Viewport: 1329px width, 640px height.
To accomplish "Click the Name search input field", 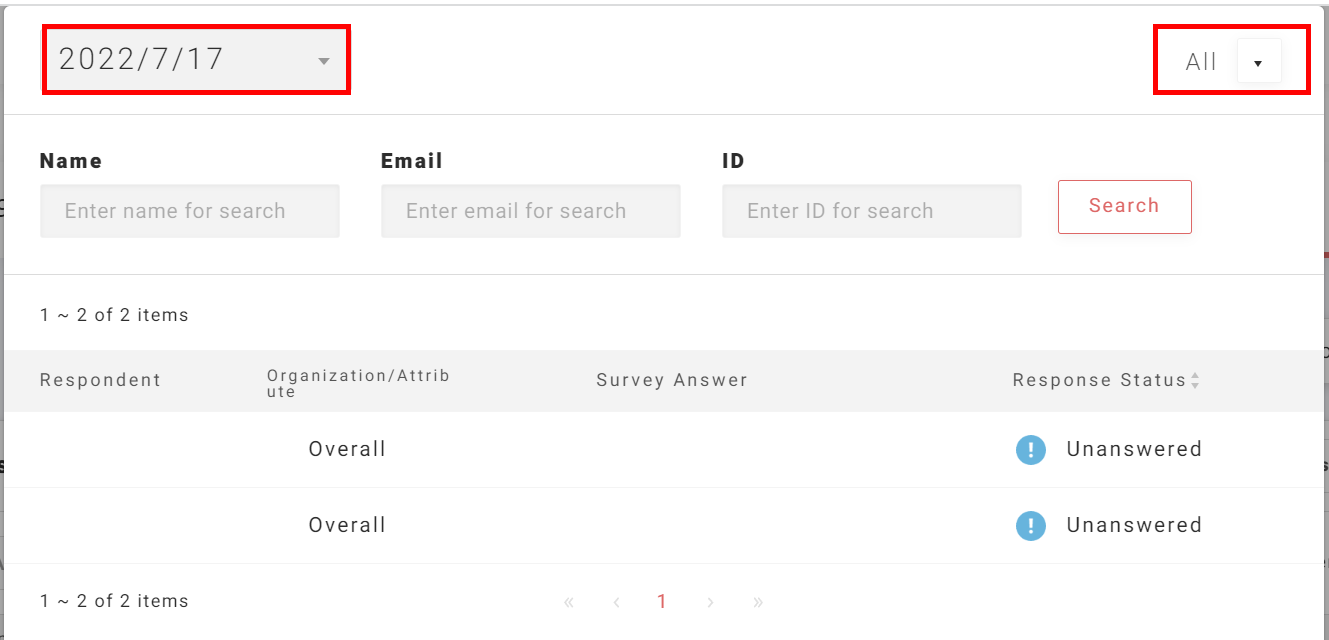I will [x=190, y=211].
